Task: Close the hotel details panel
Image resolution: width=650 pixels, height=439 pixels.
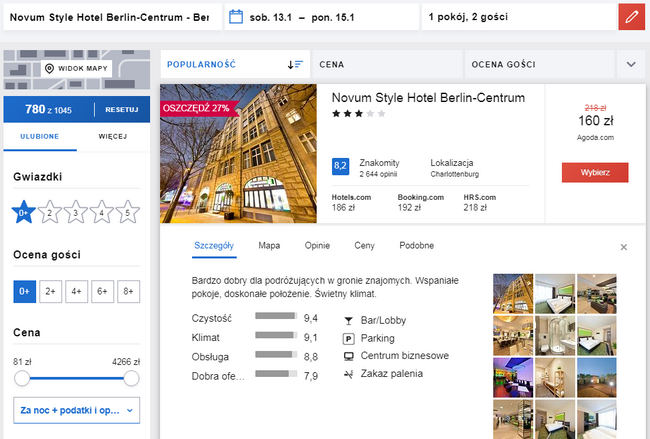Action: pos(623,247)
